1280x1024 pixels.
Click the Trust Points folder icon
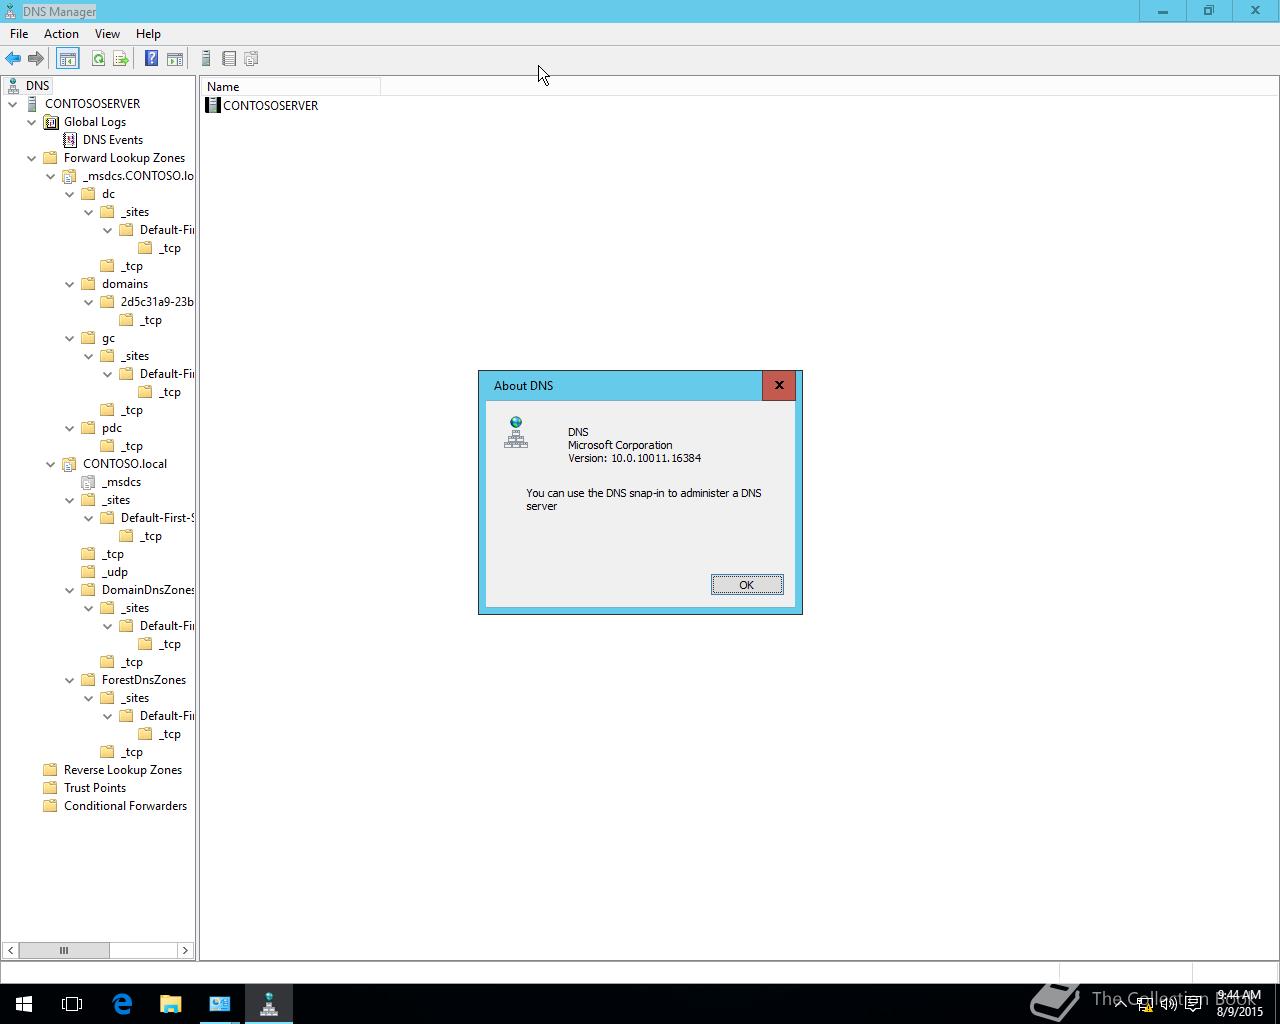point(51,788)
